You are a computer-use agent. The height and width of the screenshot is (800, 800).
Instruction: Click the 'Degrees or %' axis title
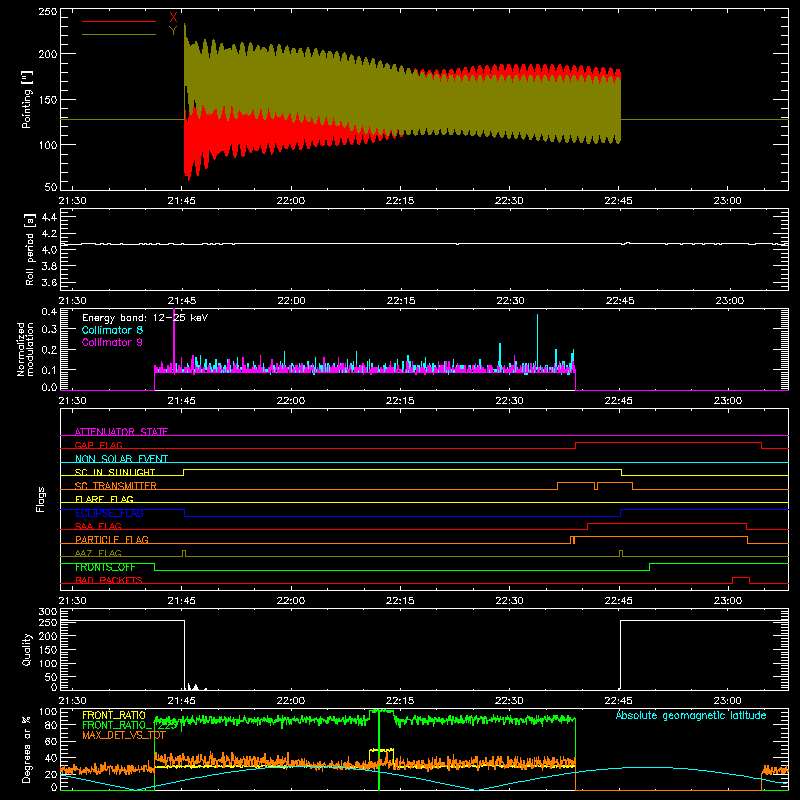coord(27,749)
